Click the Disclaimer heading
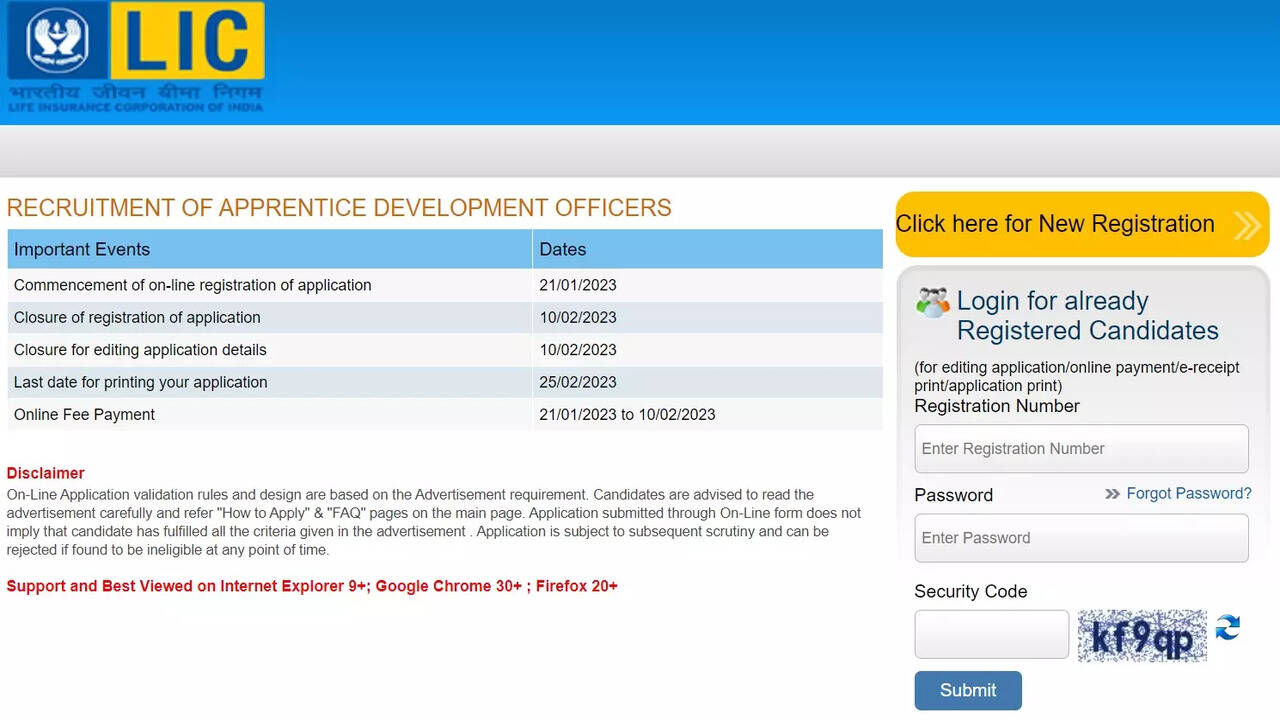 [46, 473]
